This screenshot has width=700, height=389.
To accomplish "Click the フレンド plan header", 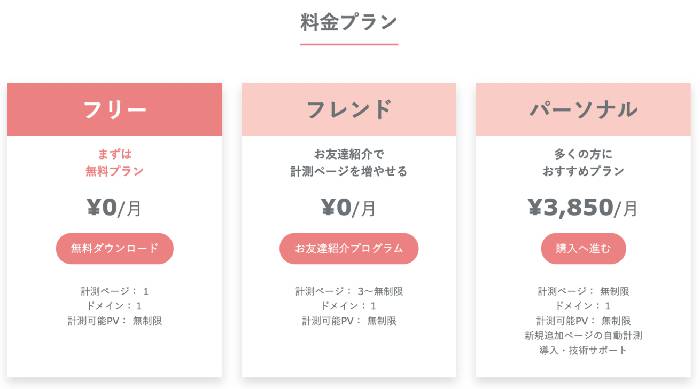I will click(349, 109).
